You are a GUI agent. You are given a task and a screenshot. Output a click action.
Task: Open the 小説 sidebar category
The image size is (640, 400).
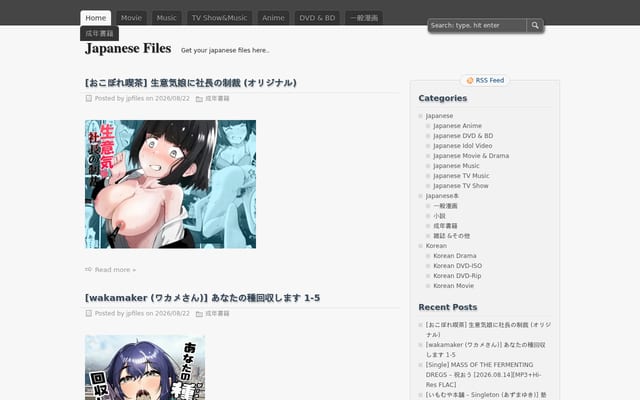pyautogui.click(x=439, y=216)
